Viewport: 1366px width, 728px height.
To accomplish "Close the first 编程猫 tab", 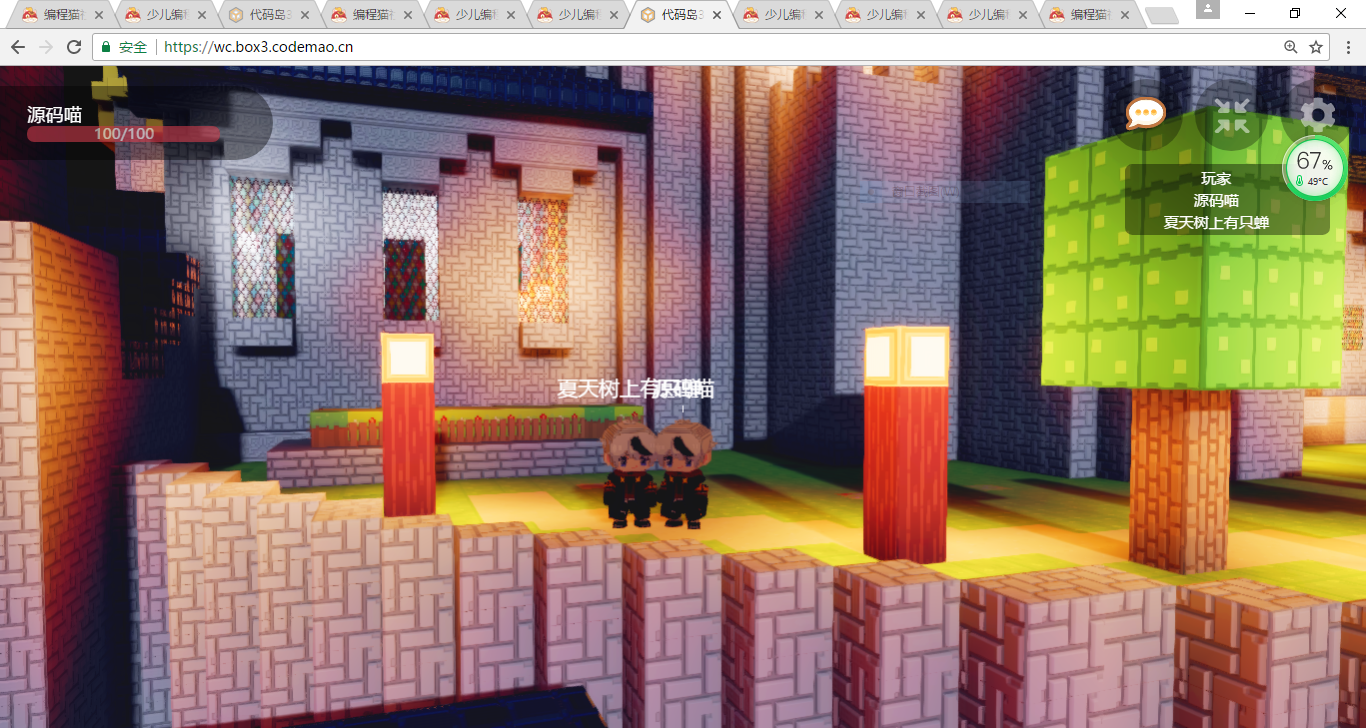I will pyautogui.click(x=99, y=15).
